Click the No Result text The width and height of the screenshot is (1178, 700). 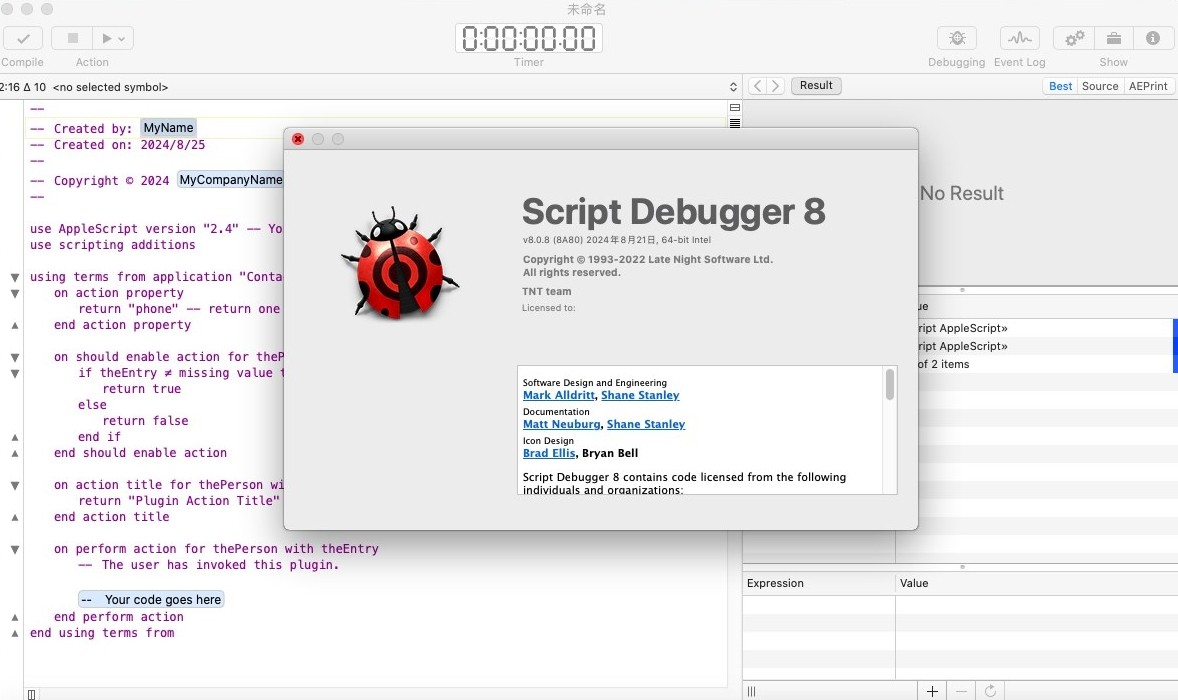click(x=962, y=194)
